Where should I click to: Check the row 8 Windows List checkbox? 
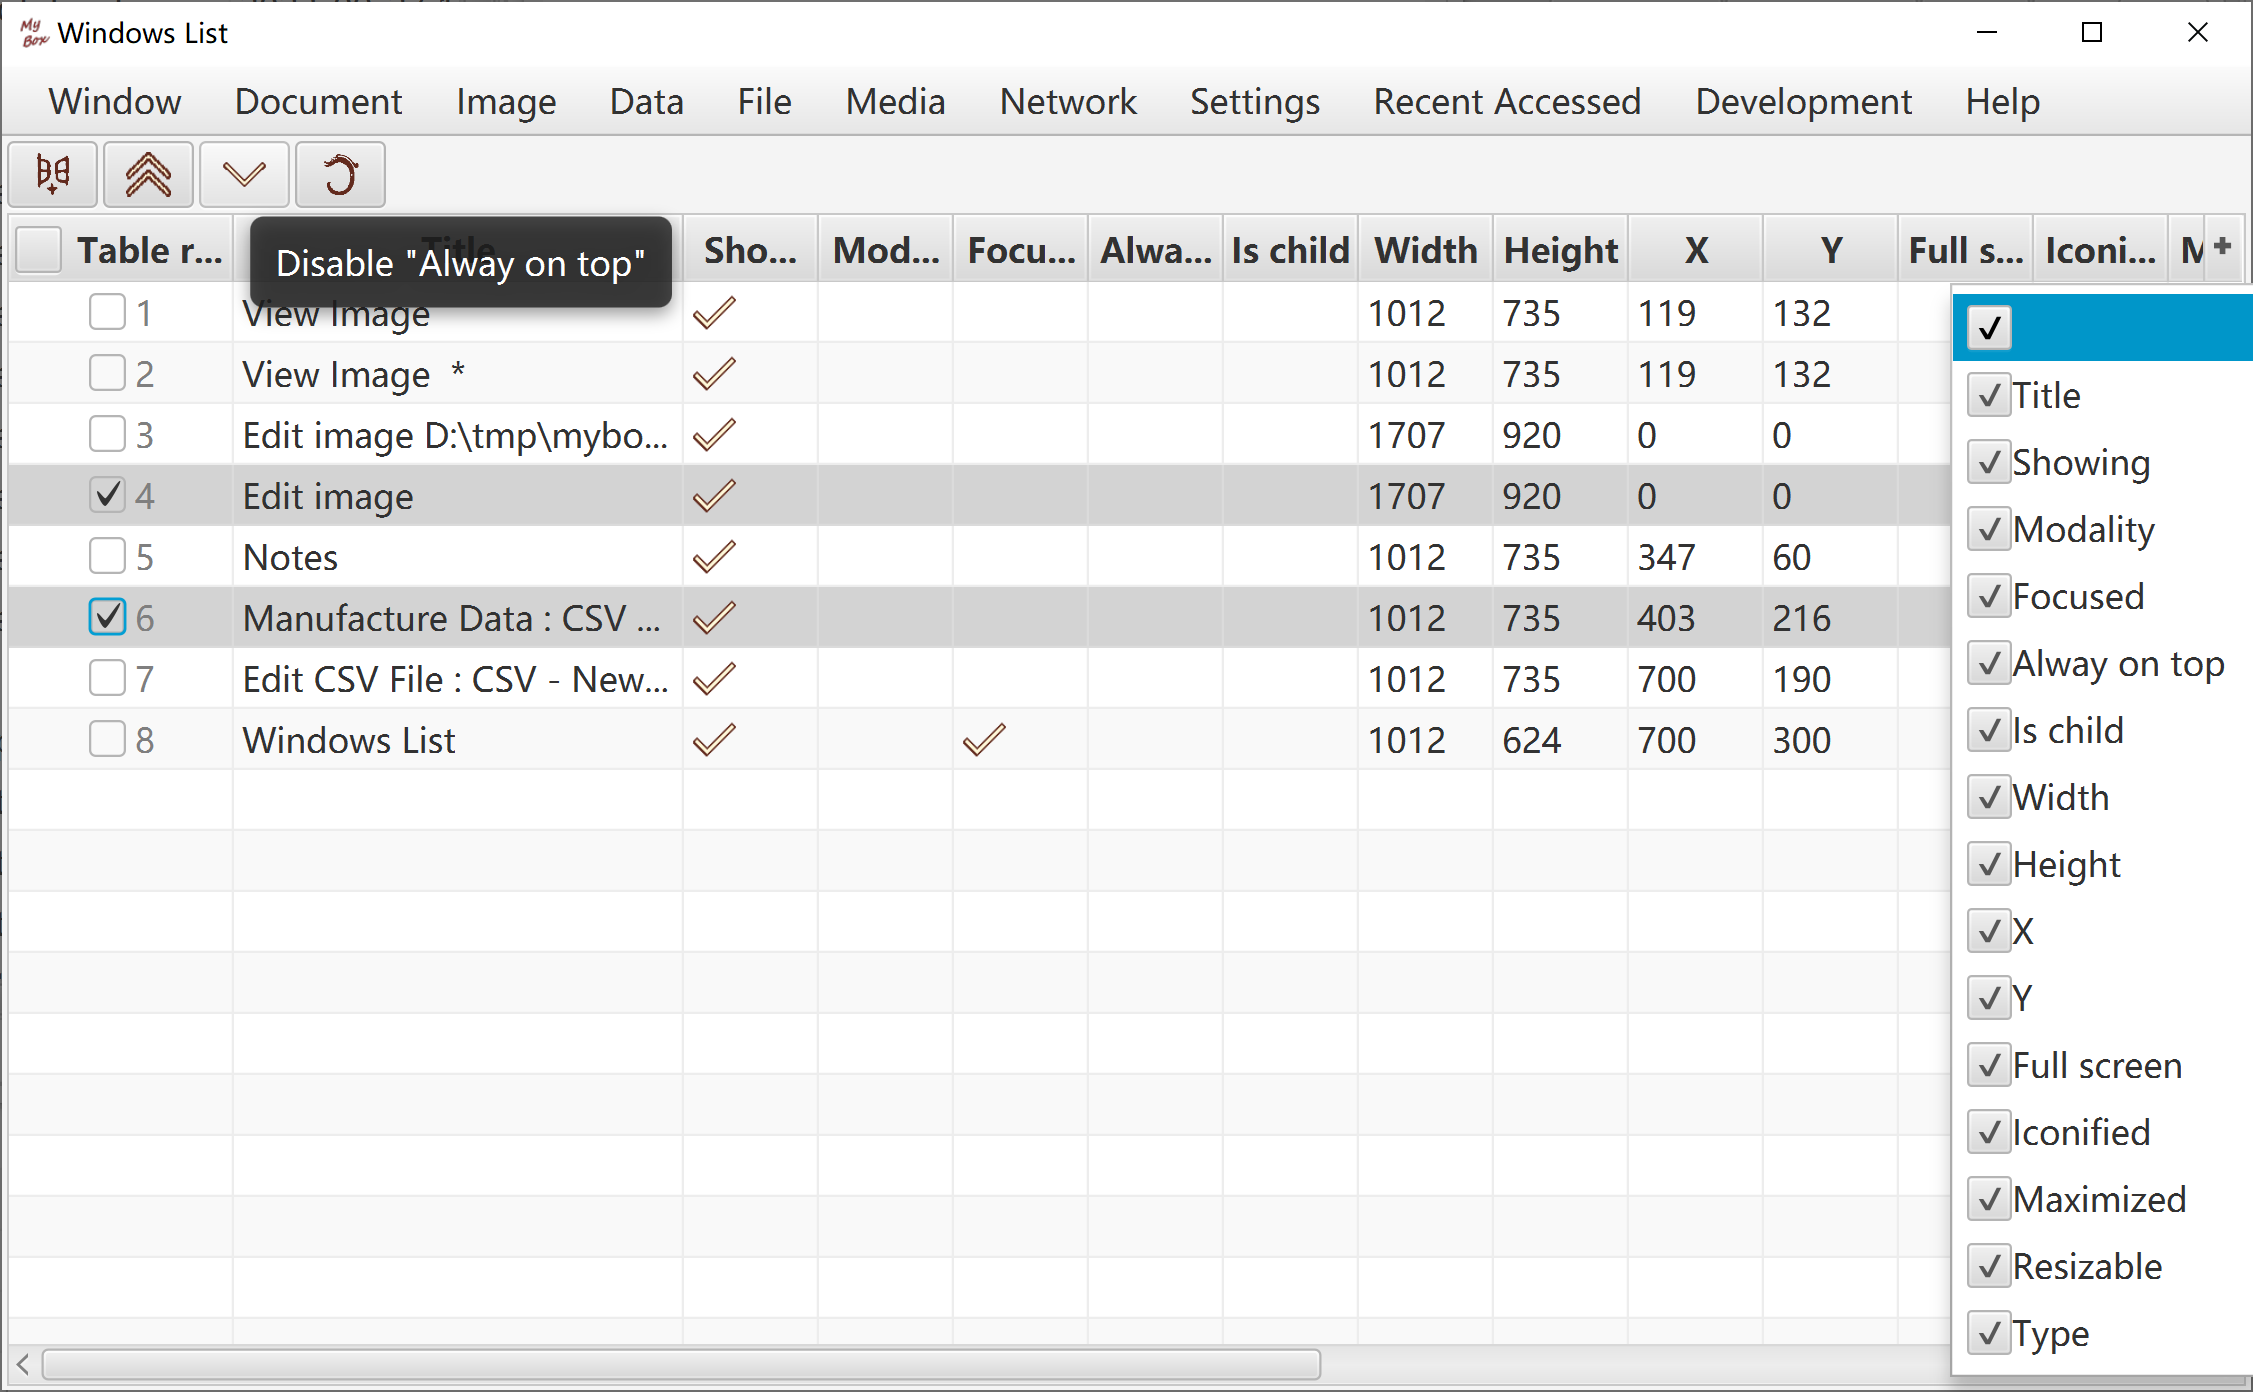[x=107, y=740]
